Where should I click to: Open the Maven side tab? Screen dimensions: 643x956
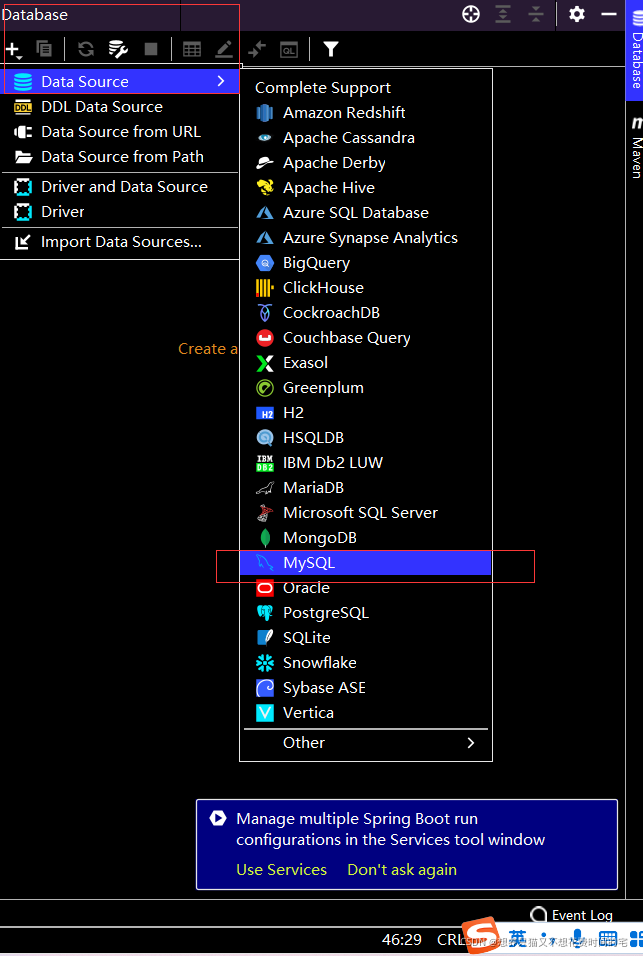(x=636, y=147)
